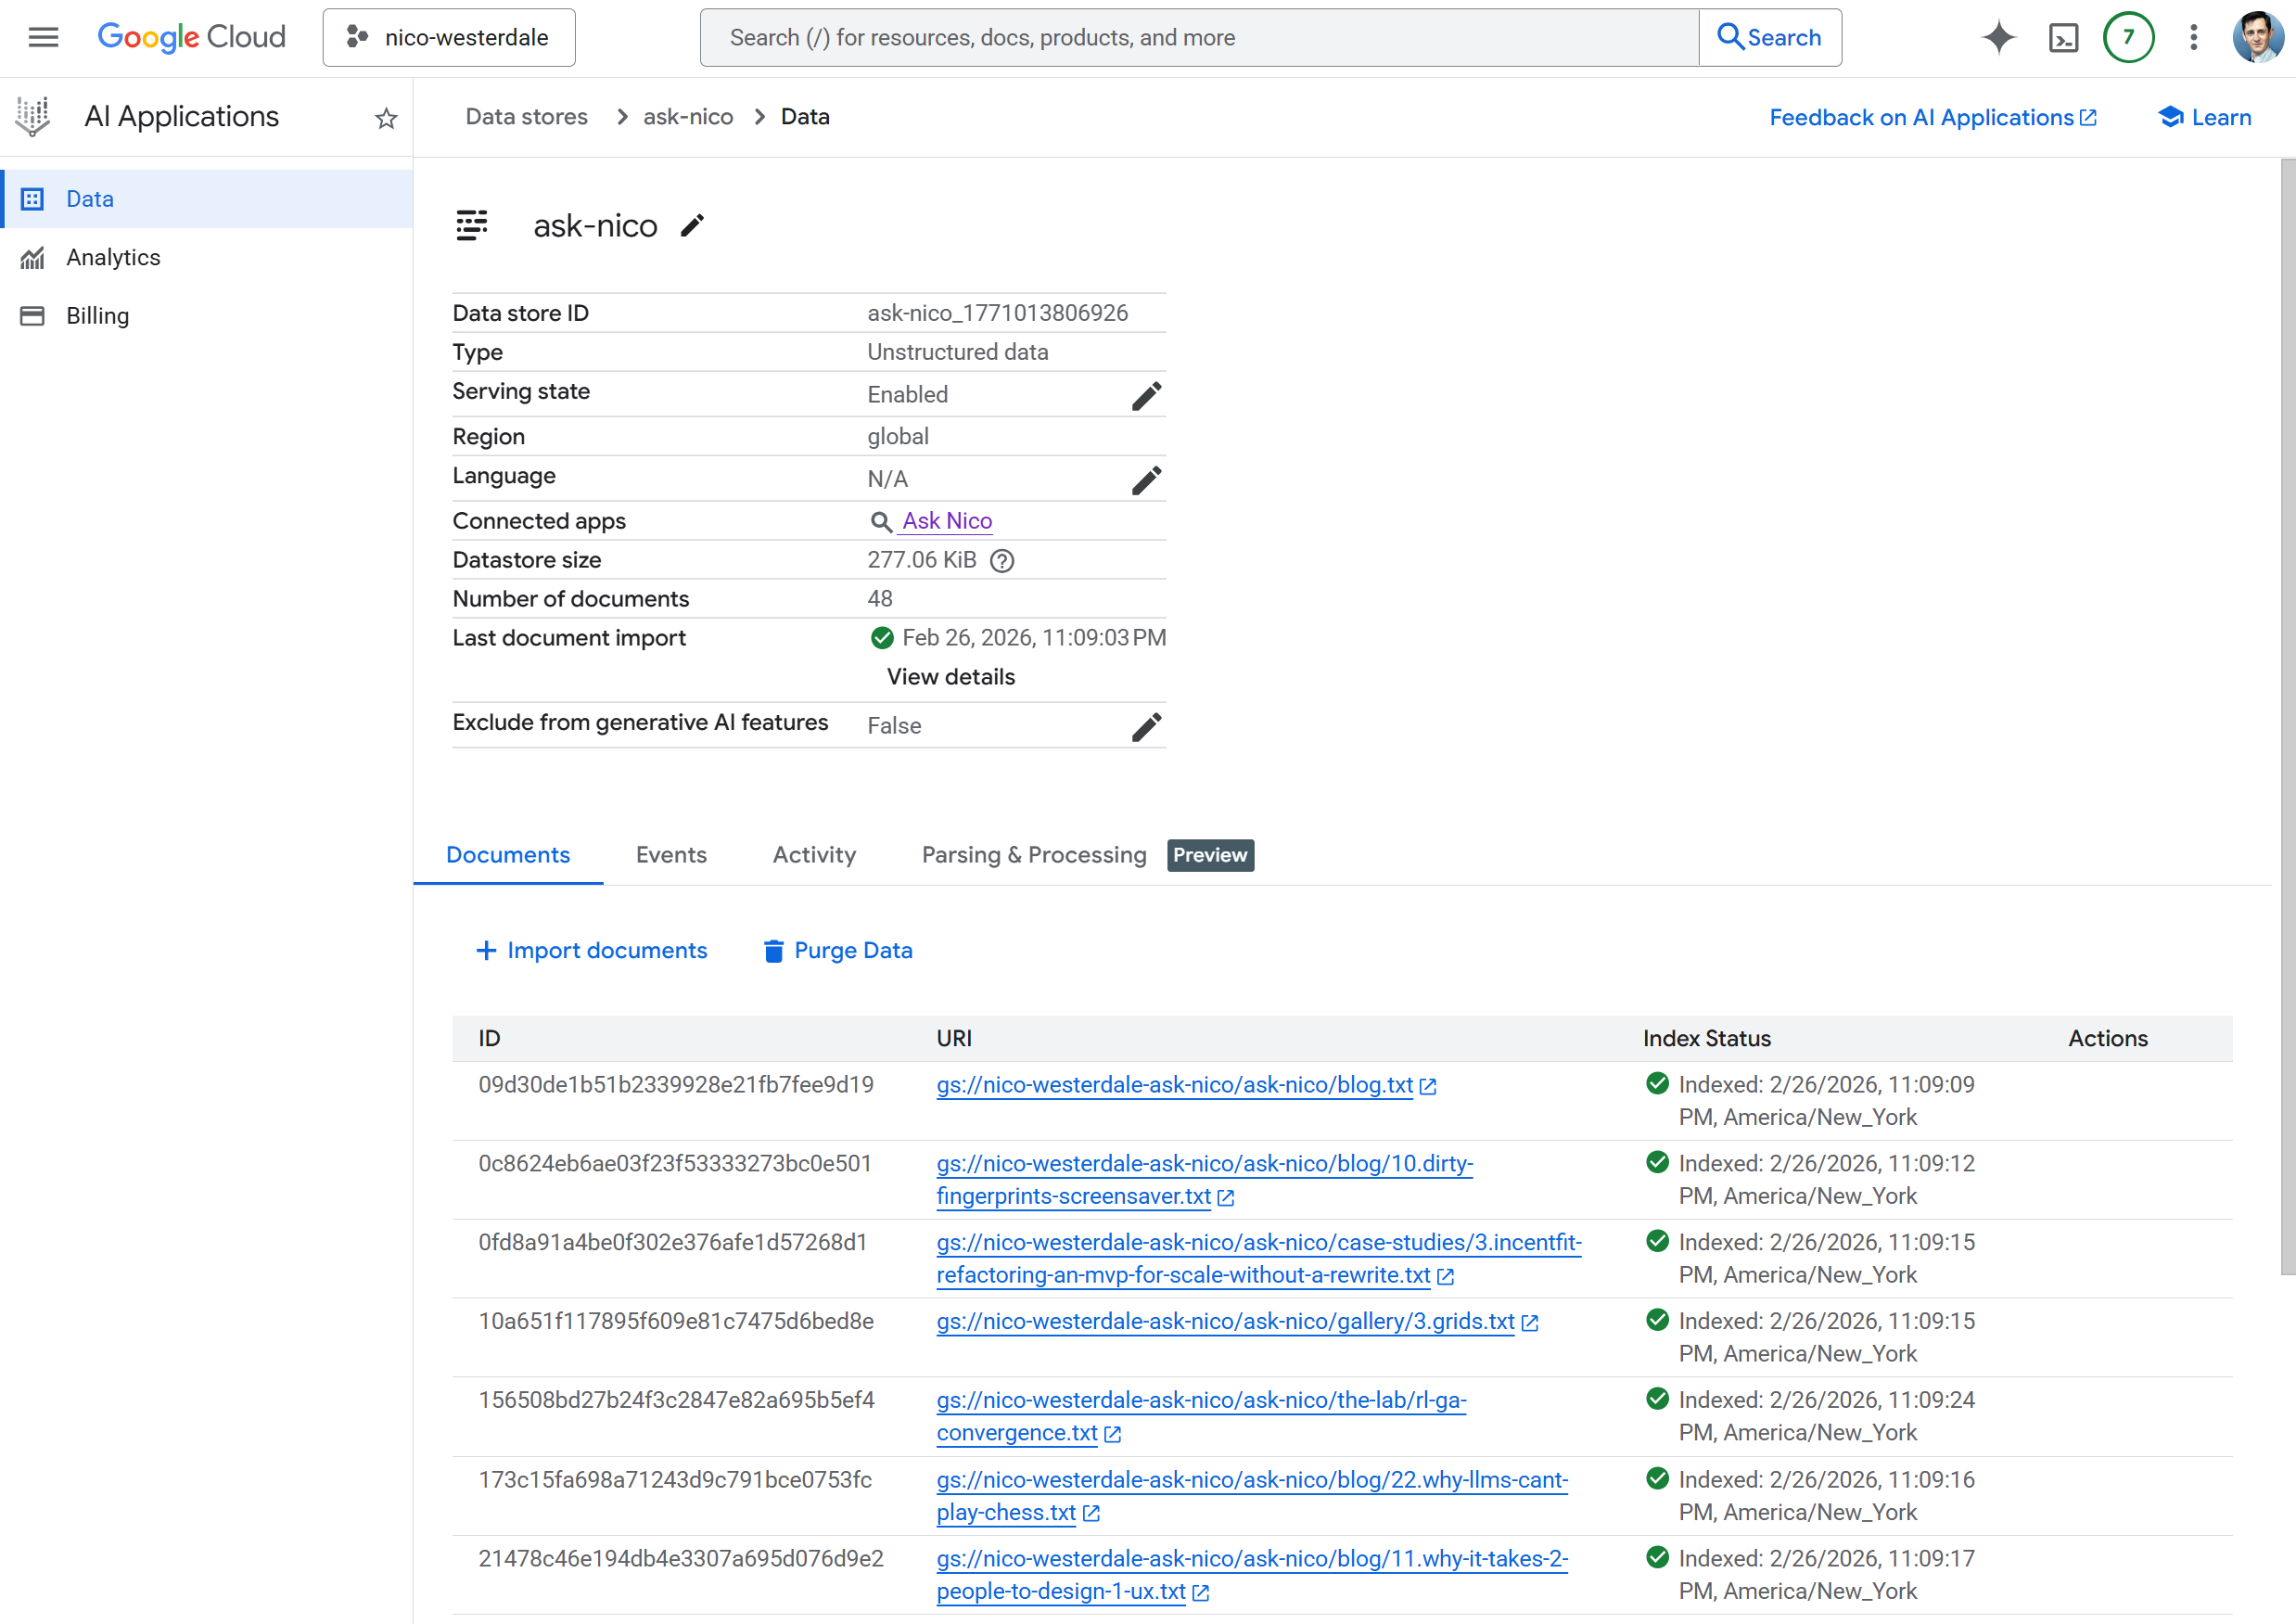This screenshot has width=2296, height=1624.
Task: Edit the ask-nico data store name
Action: coord(692,225)
